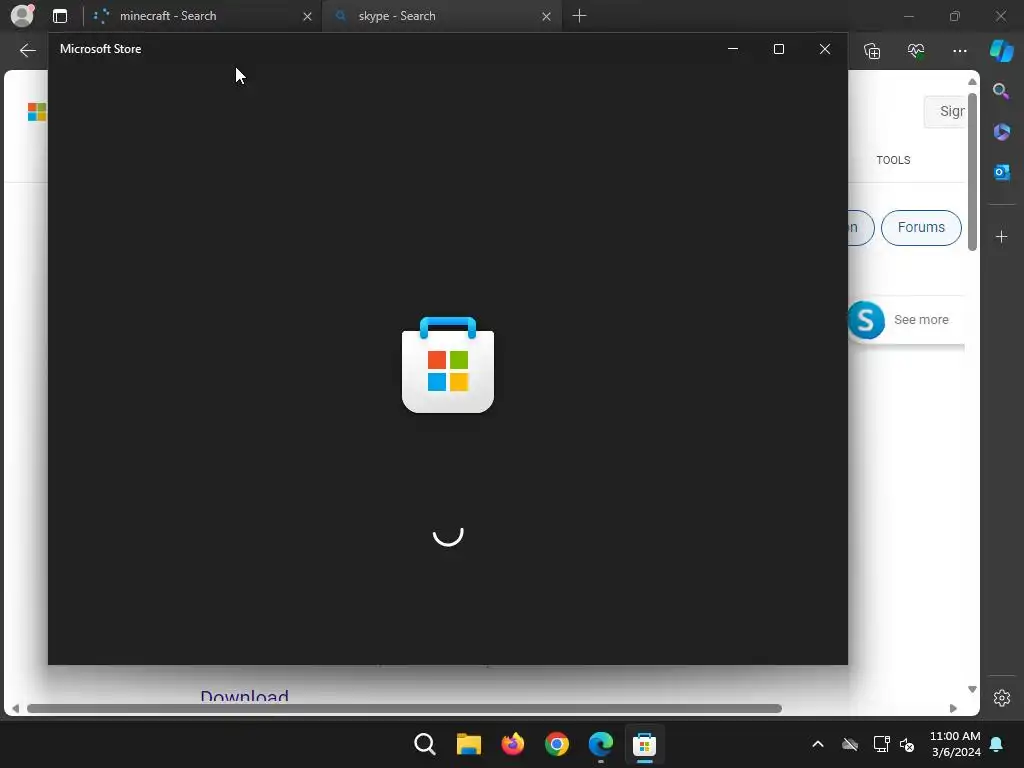Minimize the Microsoft Store window

(733, 49)
